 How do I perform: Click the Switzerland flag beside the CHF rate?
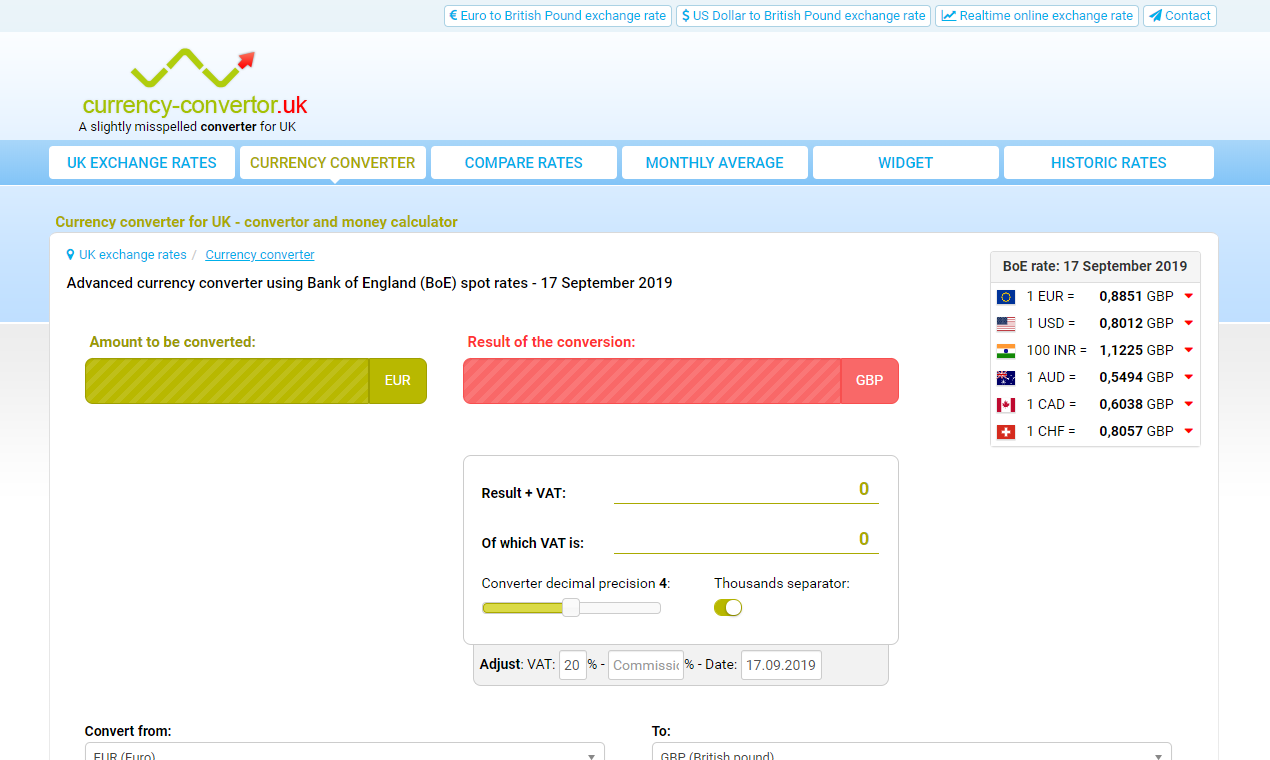coord(1005,431)
